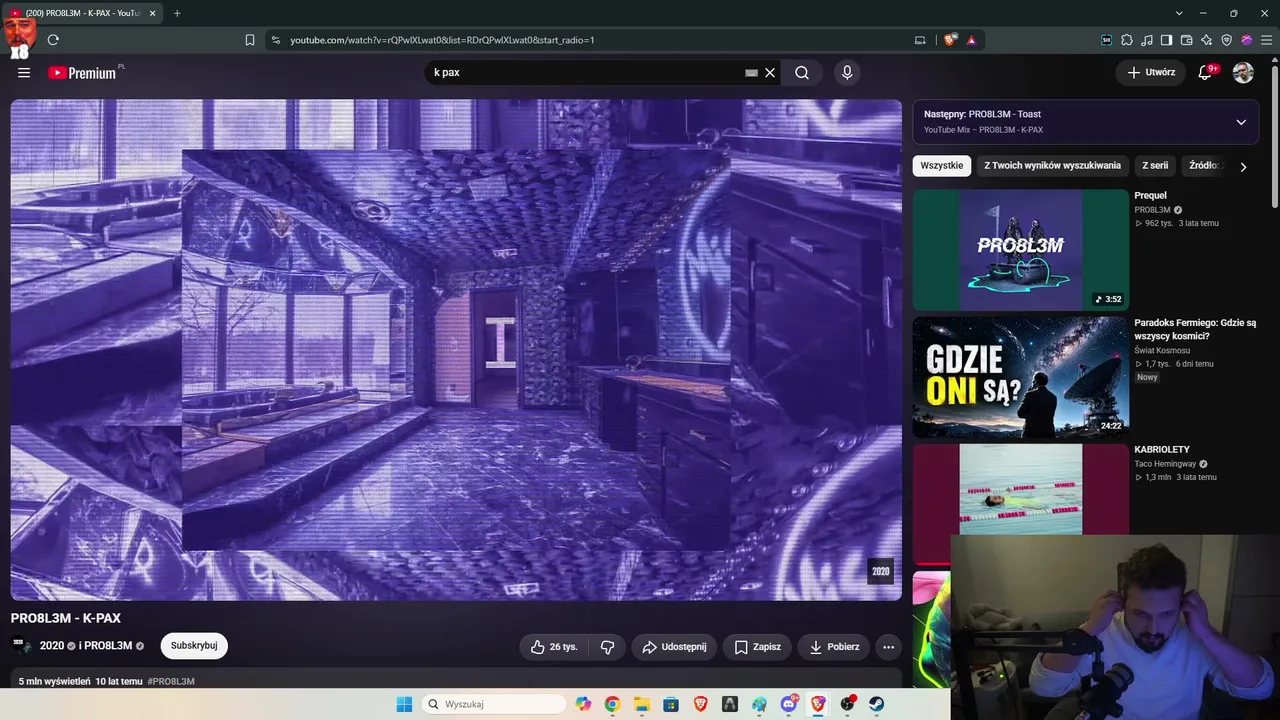Viewport: 1280px width, 720px height.
Task: Open the on-screen keyboard in search box
Action: (x=752, y=72)
